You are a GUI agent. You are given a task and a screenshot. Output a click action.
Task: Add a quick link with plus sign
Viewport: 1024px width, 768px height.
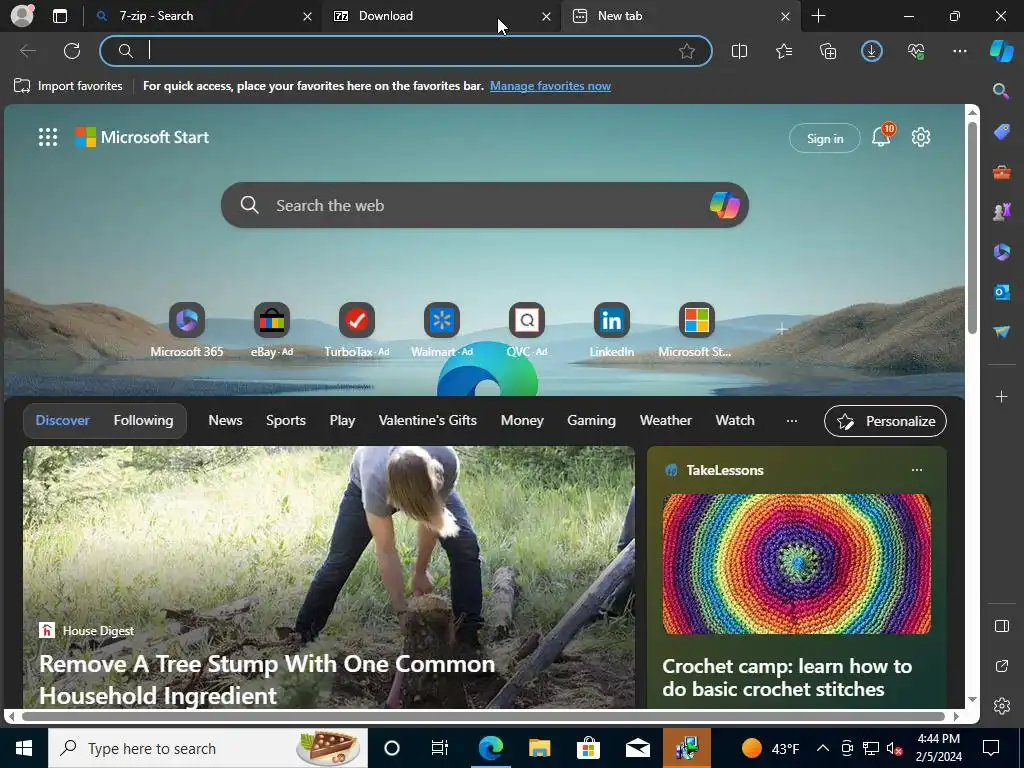click(x=782, y=329)
